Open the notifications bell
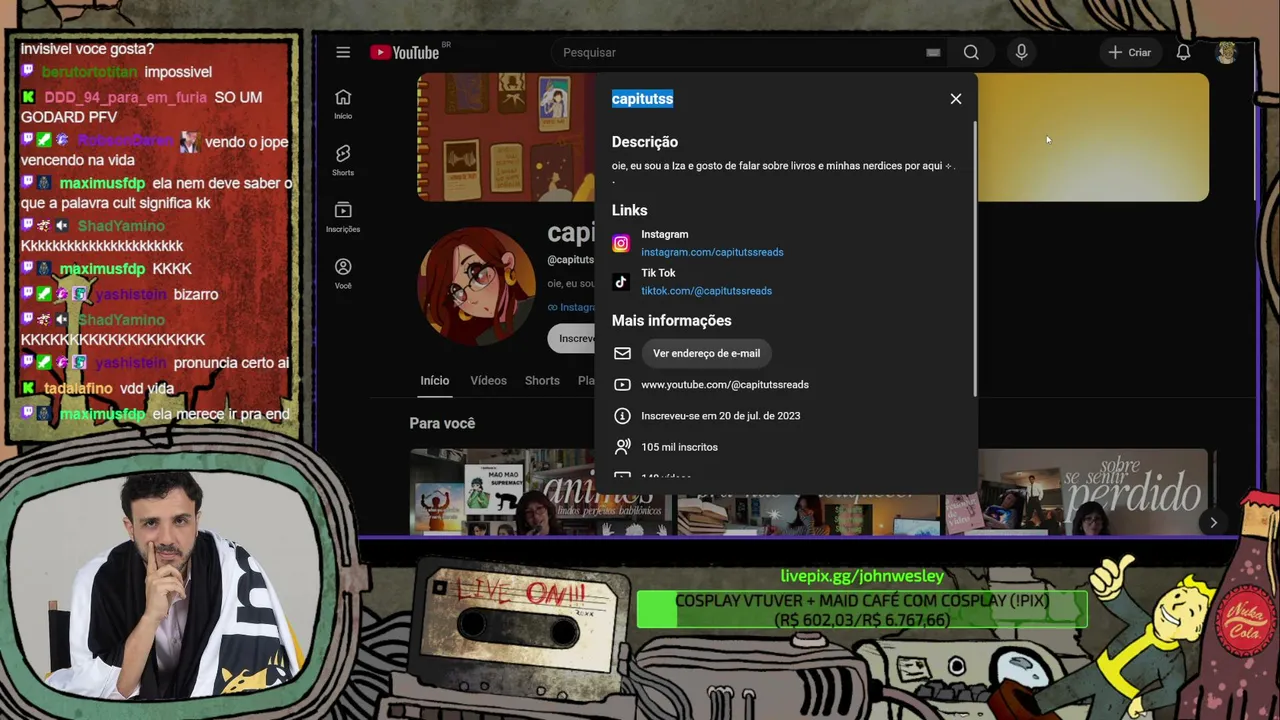The height and width of the screenshot is (720, 1280). click(1183, 52)
